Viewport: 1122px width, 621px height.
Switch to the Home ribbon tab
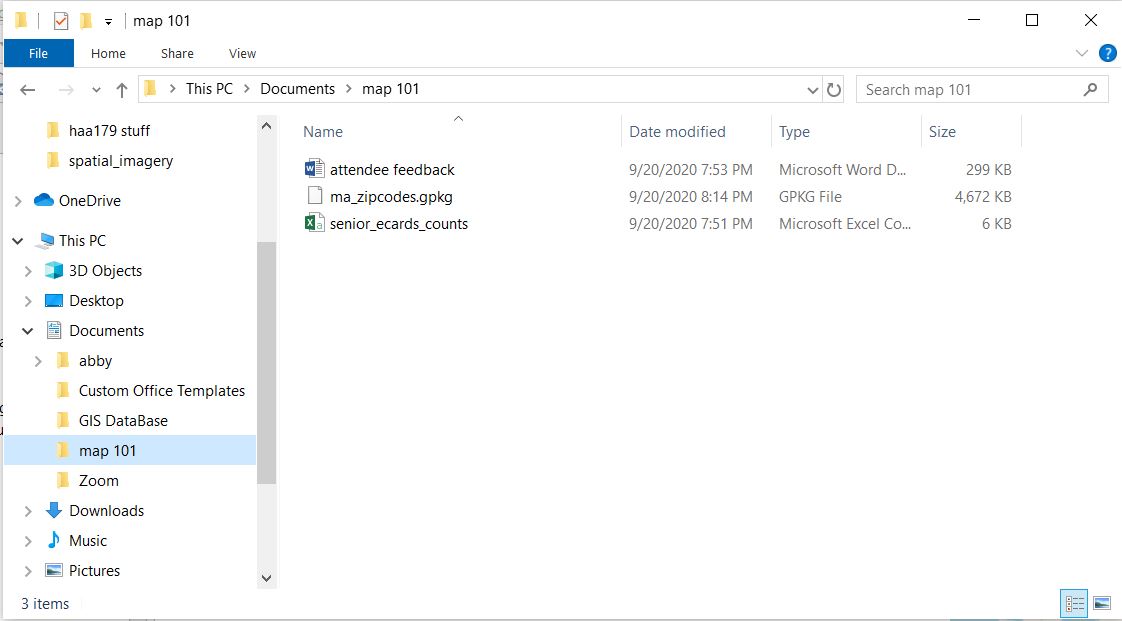tap(108, 53)
